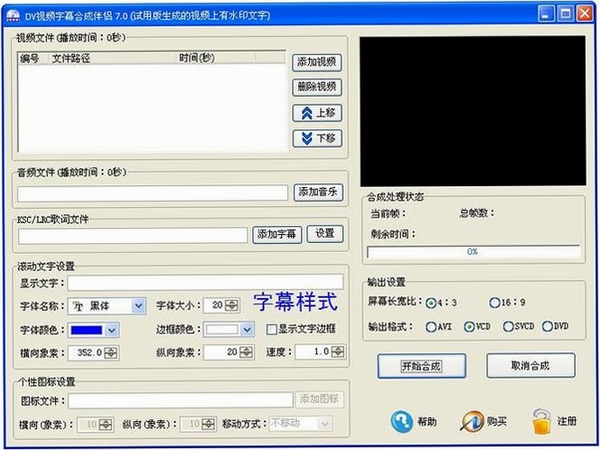This screenshot has height=450, width=600.
Task: Minimize the window
Action: (546, 14)
